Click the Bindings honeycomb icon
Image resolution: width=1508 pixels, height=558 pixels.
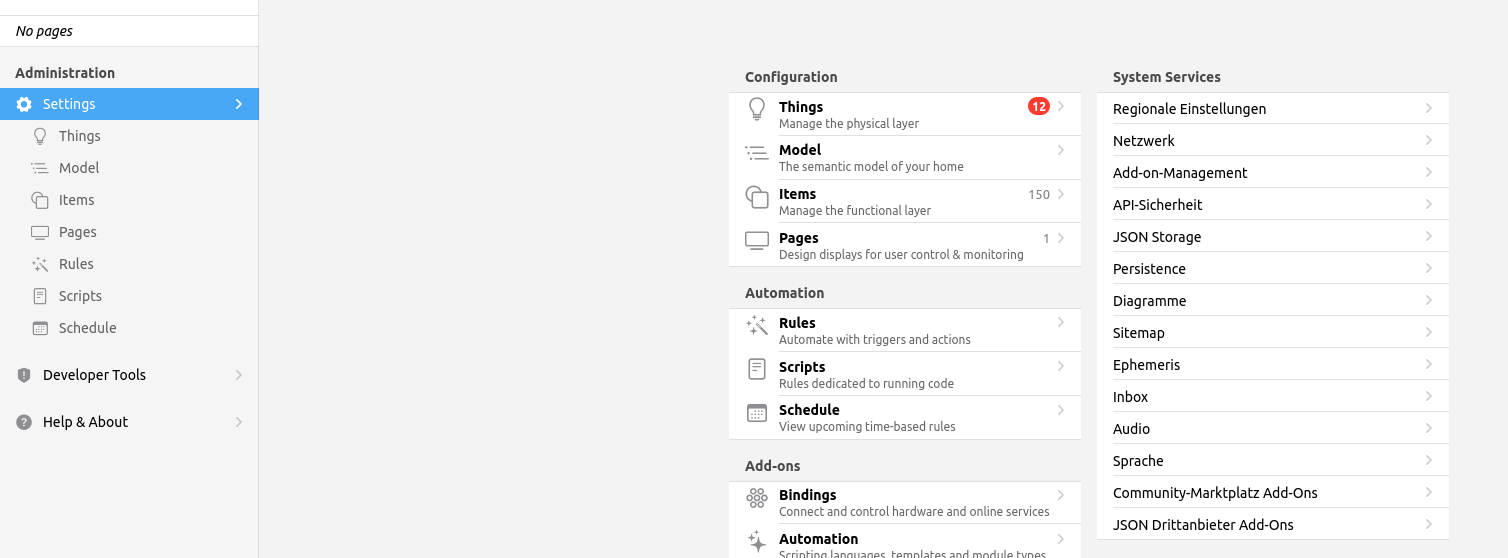point(757,498)
